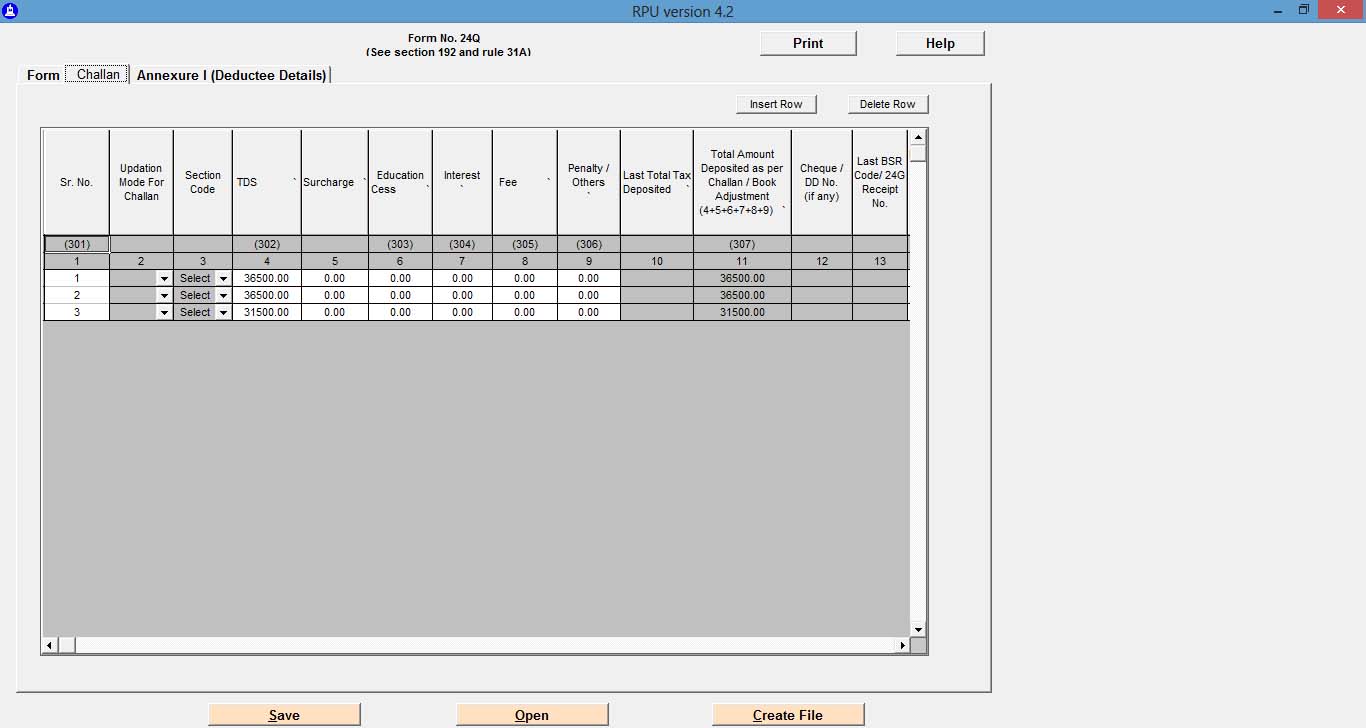Click the Open button
Image resolution: width=1366 pixels, height=728 pixels.
pos(532,715)
